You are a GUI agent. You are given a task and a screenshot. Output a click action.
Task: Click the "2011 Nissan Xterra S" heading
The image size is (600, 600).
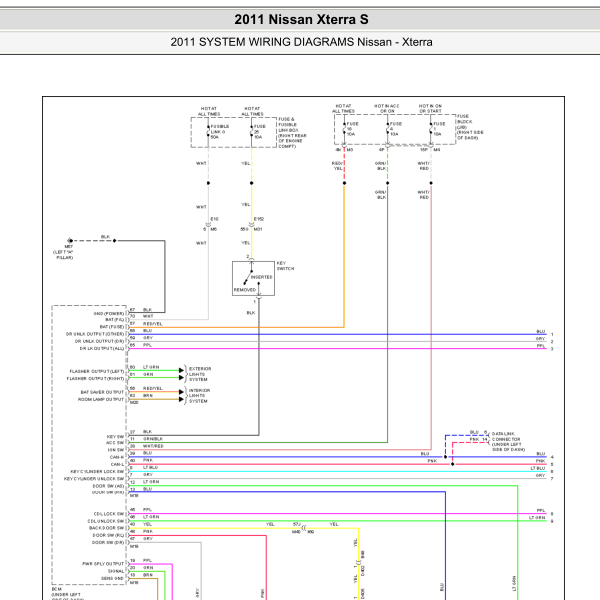click(x=301, y=20)
